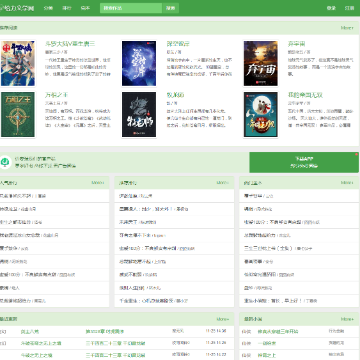
Task: Open the 斗罗大陆V重生唐三 book cover
Action: click(18, 63)
